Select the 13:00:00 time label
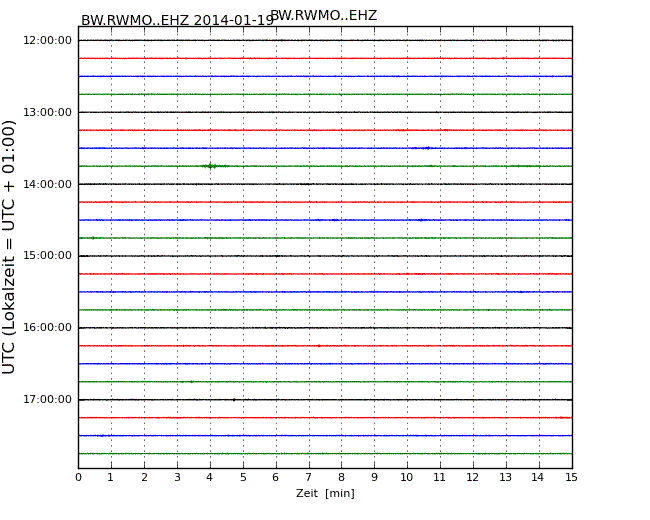The width and height of the screenshot is (650, 520). pos(48,112)
